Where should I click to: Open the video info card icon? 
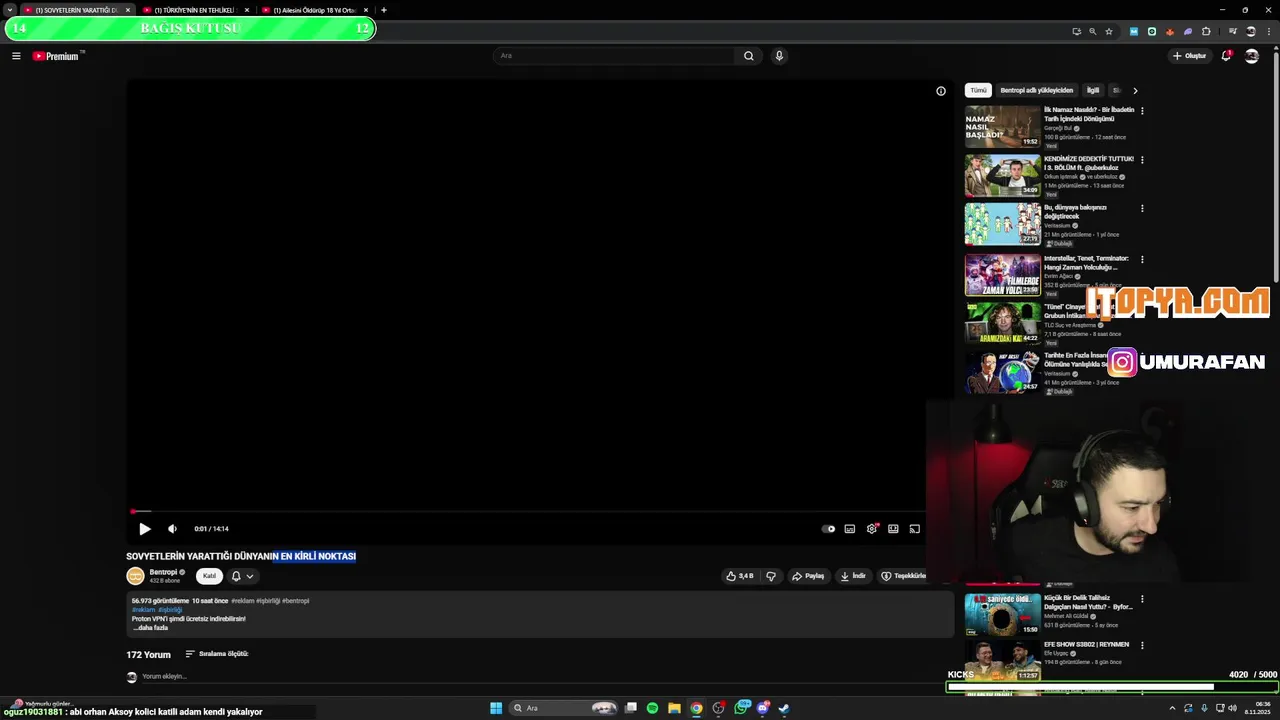click(941, 91)
